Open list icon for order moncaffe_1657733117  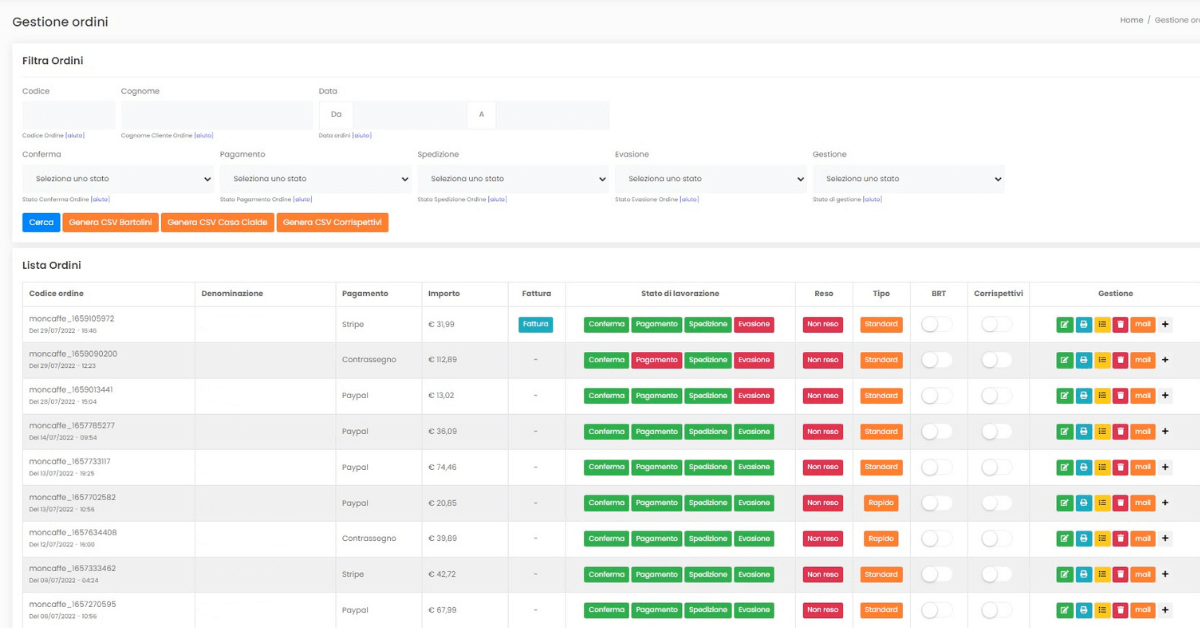coord(1102,467)
